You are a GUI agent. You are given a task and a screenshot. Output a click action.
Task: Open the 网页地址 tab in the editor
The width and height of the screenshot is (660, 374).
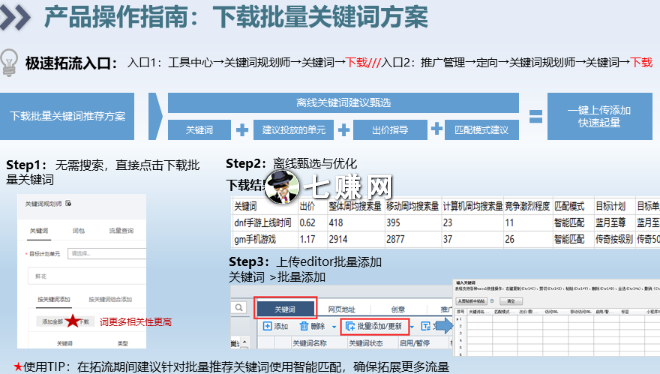click(x=342, y=310)
